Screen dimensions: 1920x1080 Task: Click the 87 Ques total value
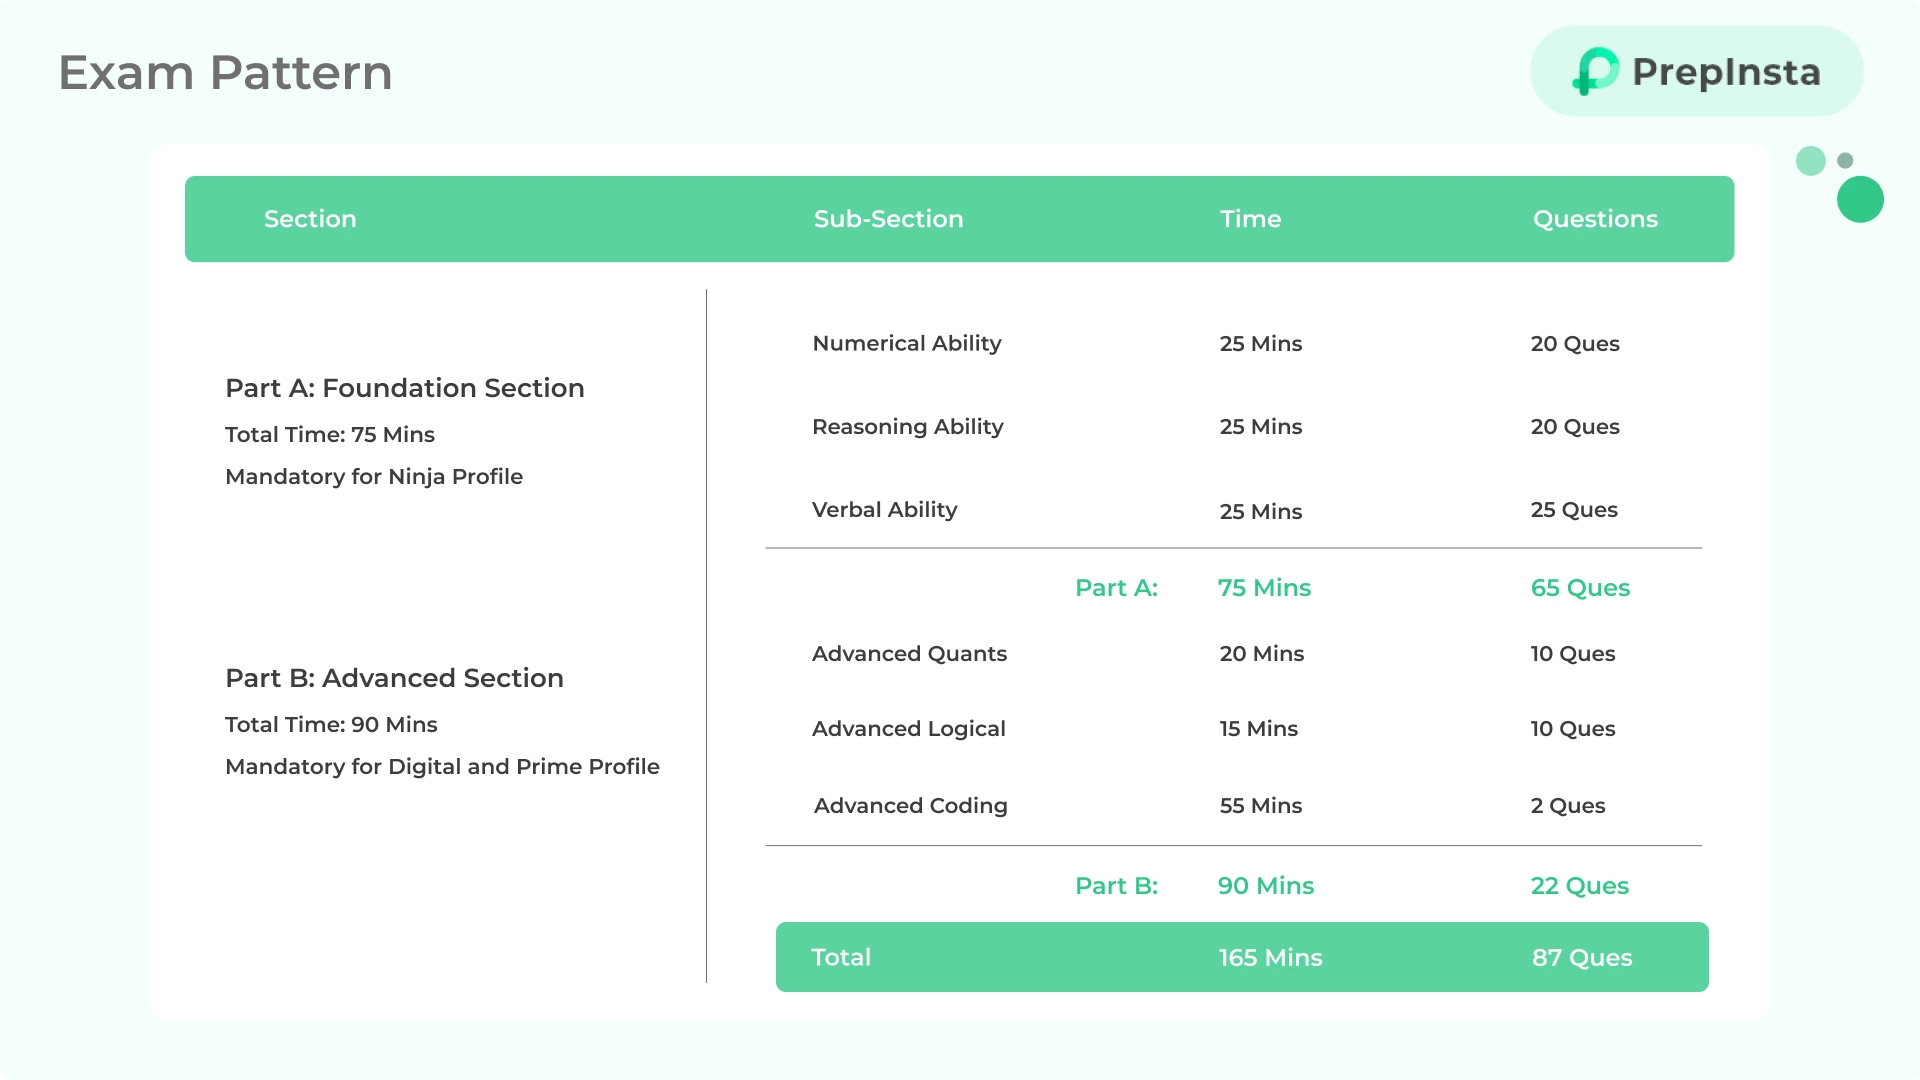point(1582,958)
